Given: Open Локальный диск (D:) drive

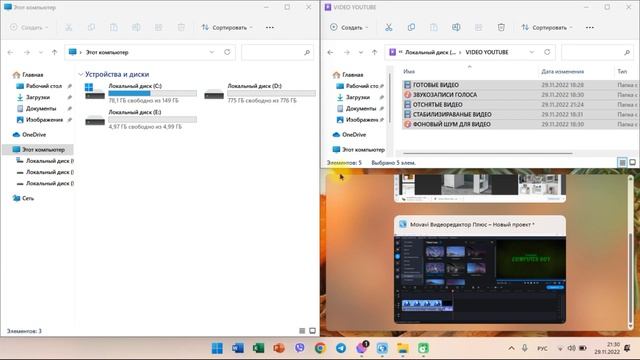Looking at the screenshot, I should (x=260, y=93).
